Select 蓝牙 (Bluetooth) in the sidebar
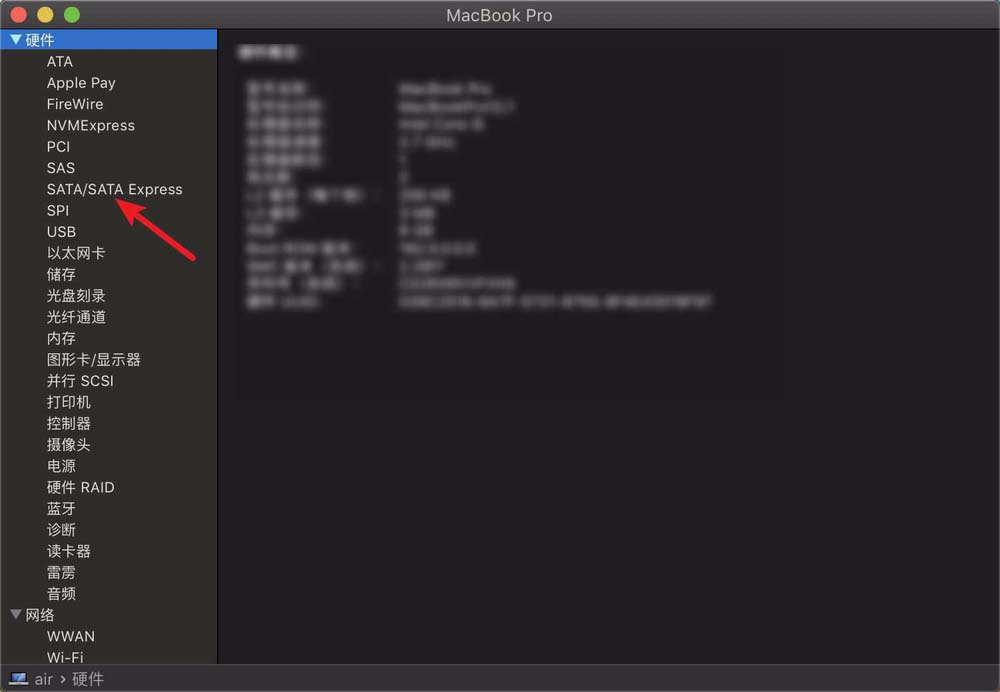The width and height of the screenshot is (1000, 692). (61, 508)
